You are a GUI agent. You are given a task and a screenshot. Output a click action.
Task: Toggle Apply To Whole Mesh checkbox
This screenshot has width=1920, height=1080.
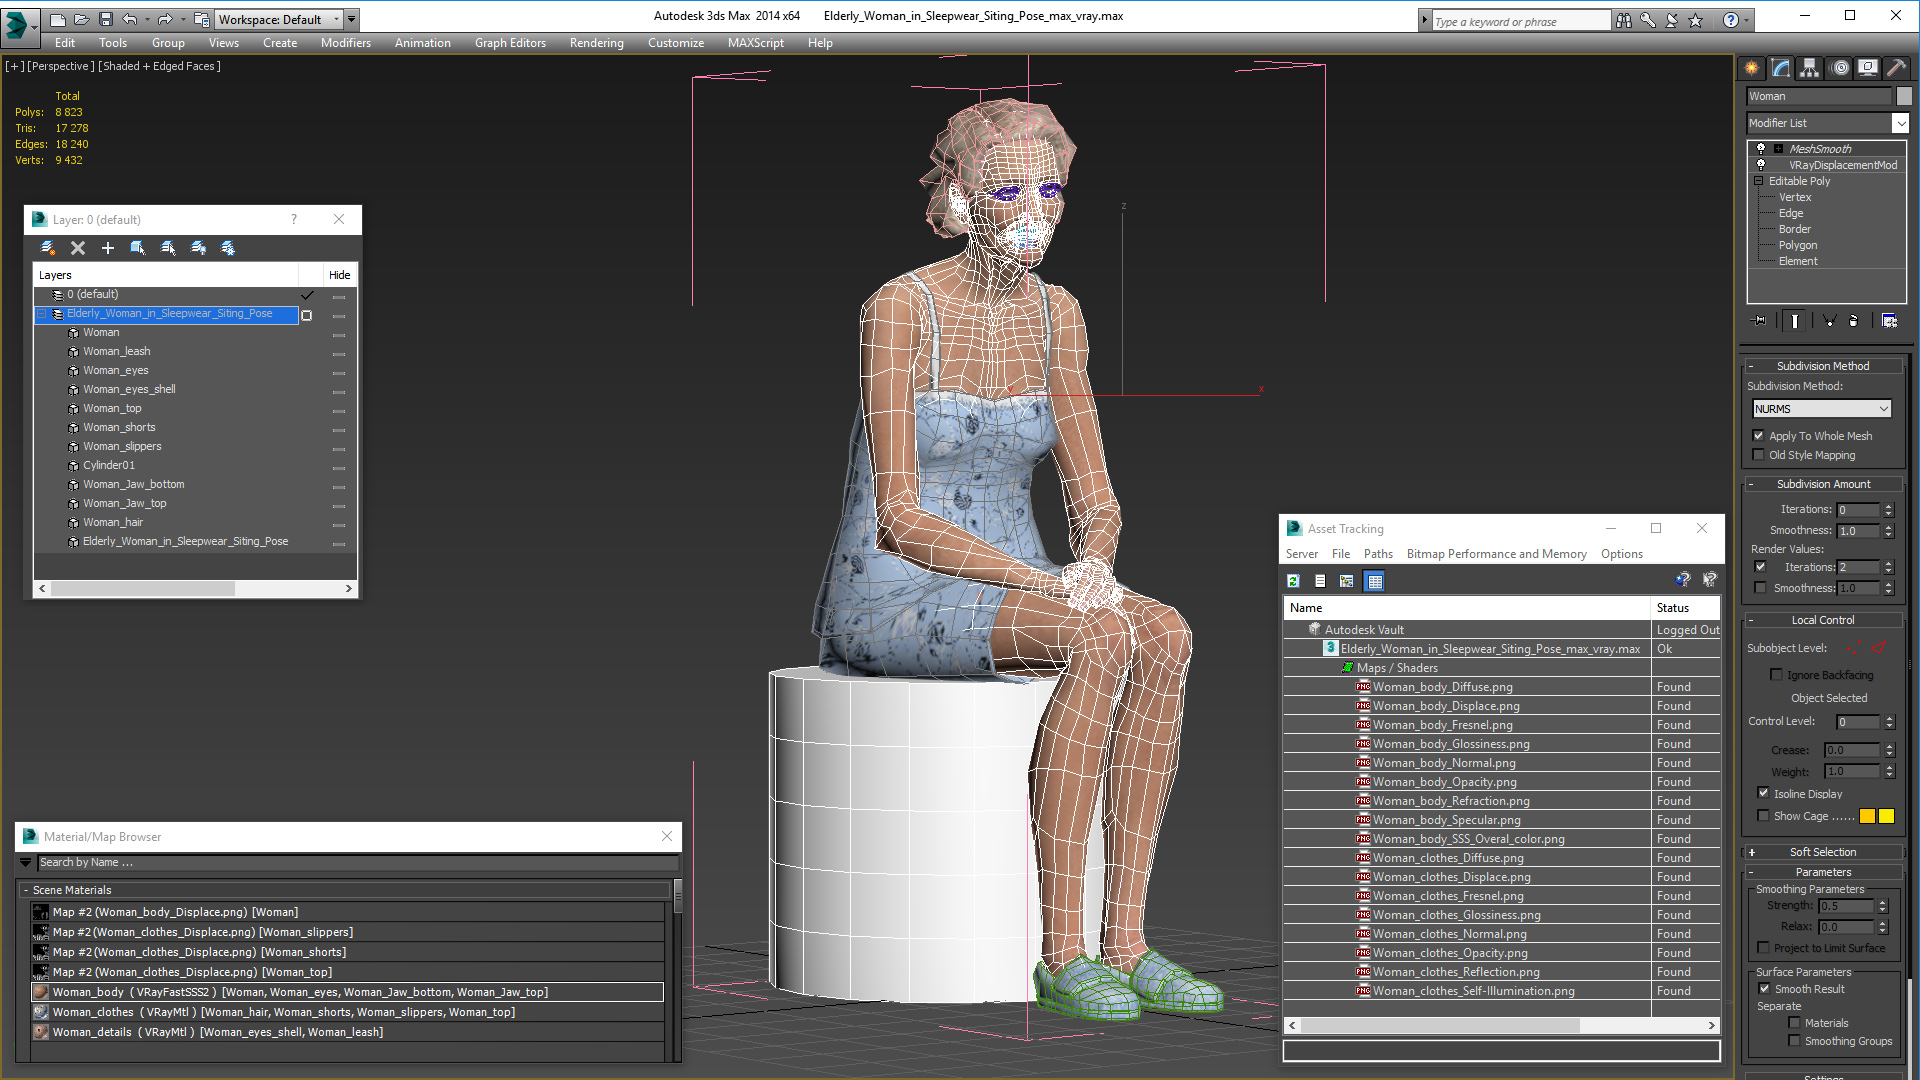[1759, 436]
